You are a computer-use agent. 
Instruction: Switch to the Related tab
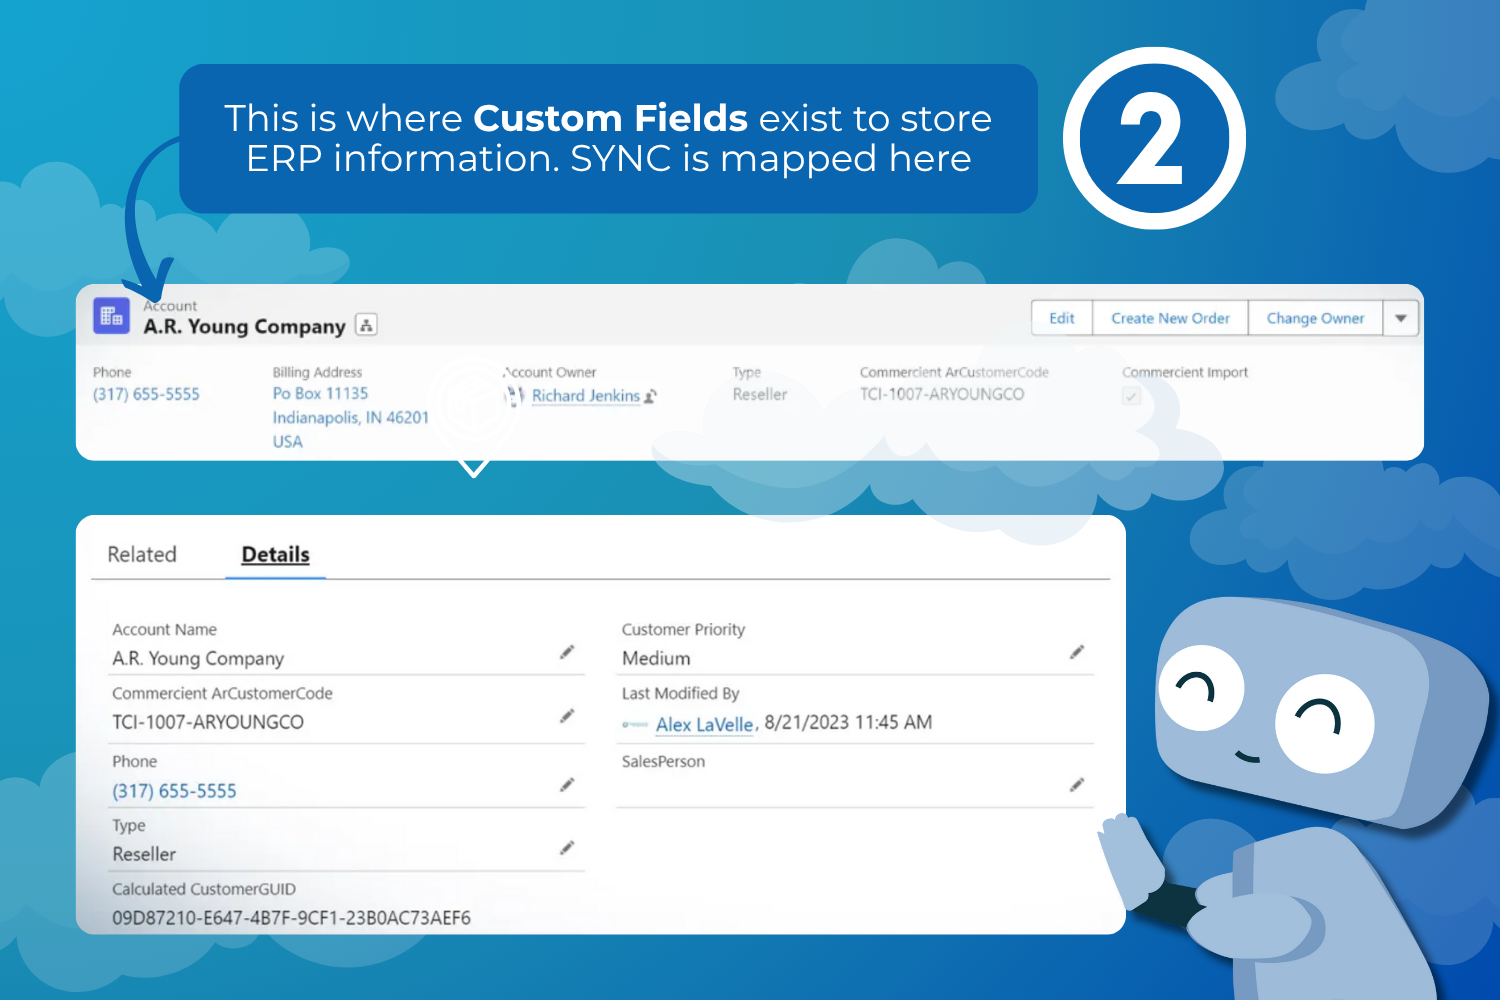click(142, 555)
